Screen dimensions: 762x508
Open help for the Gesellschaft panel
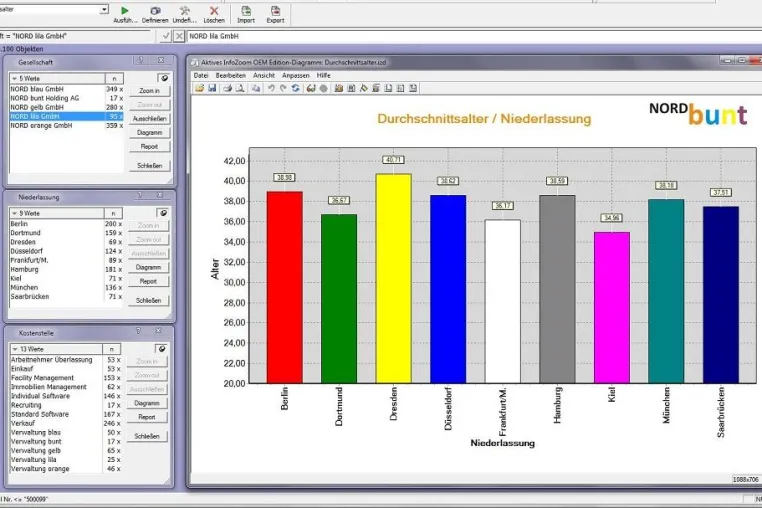pos(140,60)
